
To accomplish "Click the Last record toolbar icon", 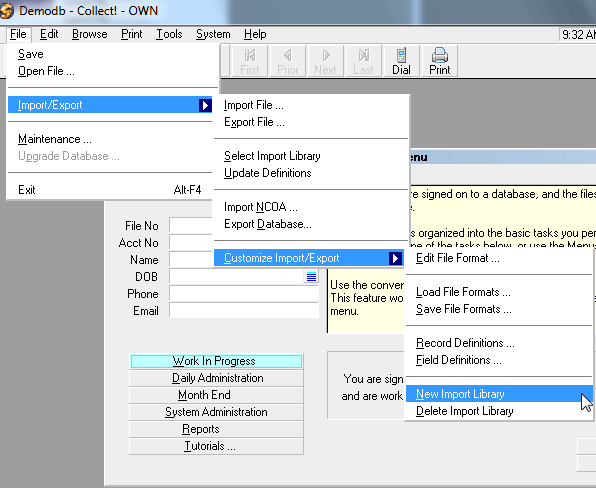I will tap(364, 61).
